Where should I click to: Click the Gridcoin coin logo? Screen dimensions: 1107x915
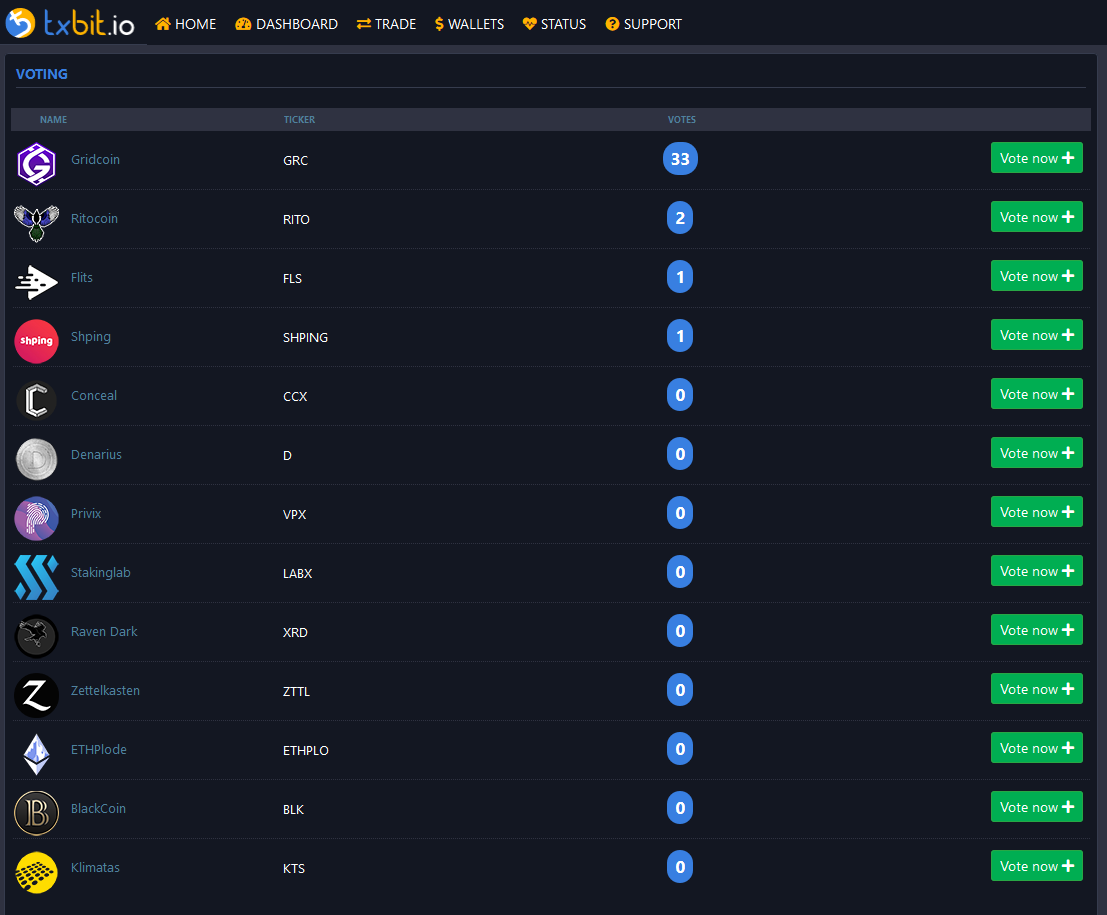pyautogui.click(x=36, y=164)
